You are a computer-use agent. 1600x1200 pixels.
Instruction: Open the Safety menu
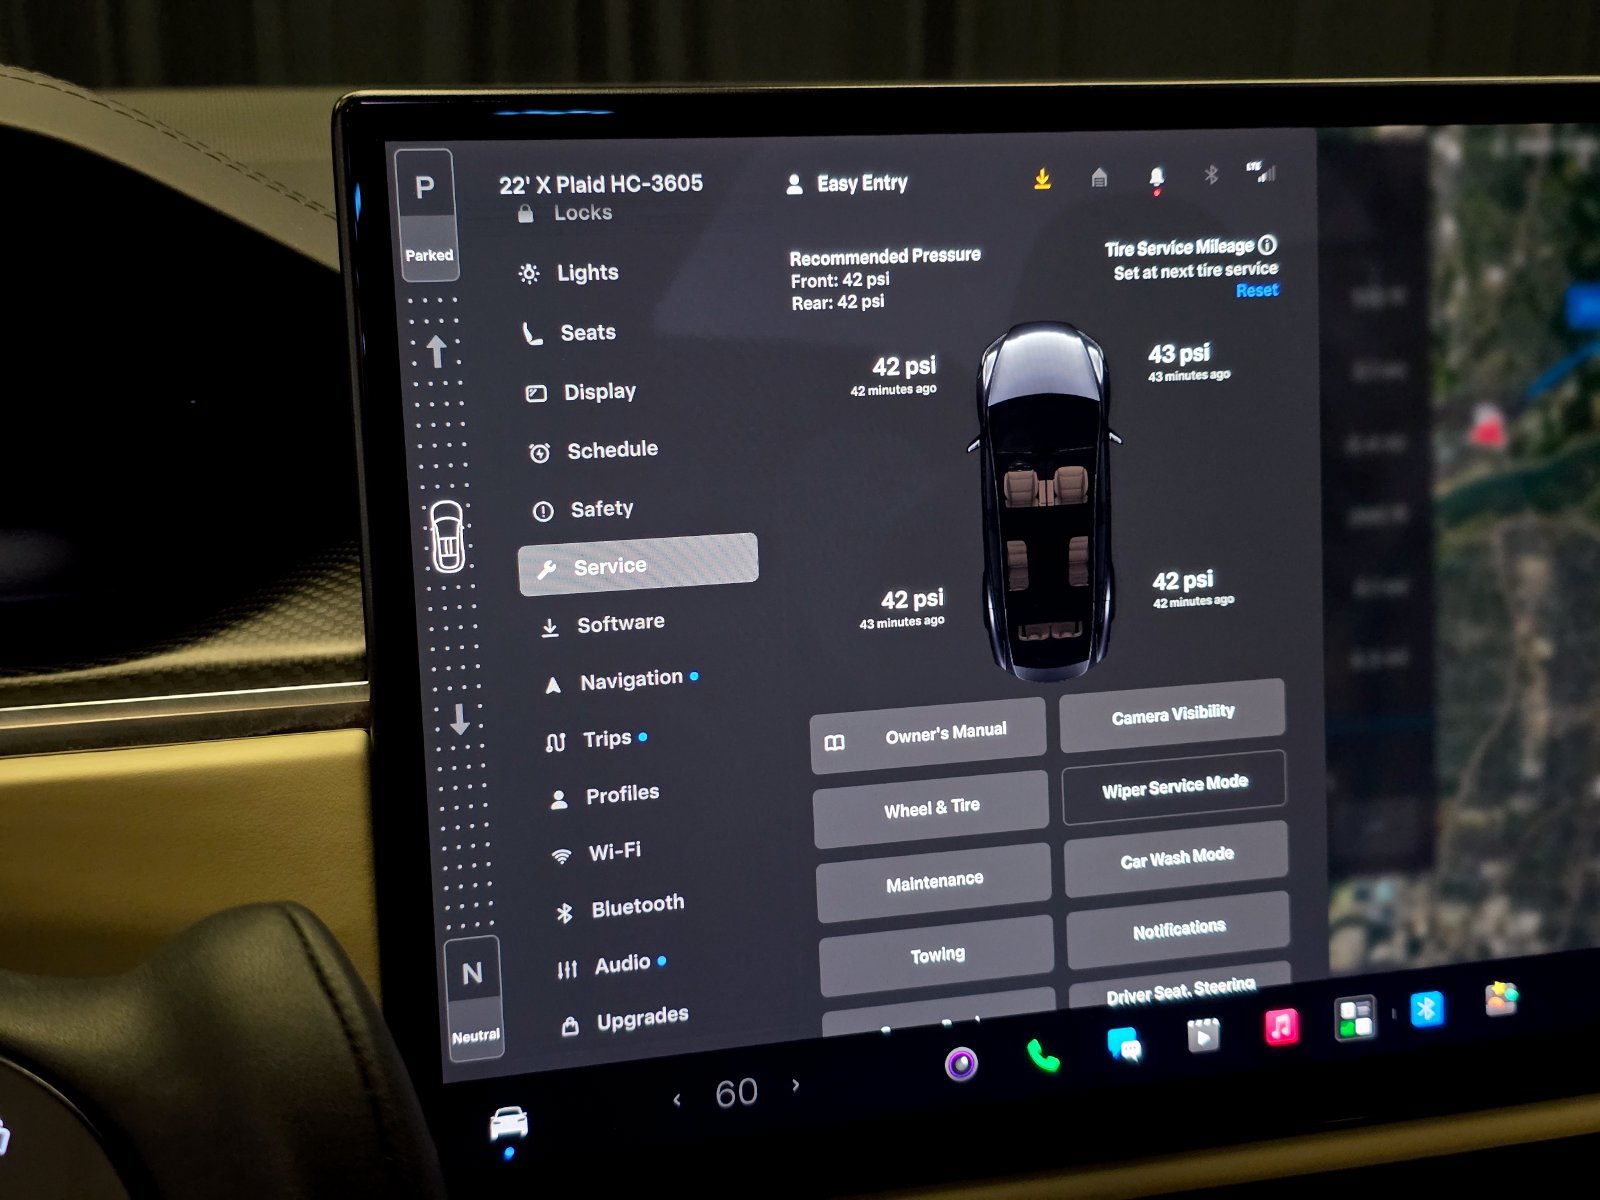coord(583,510)
